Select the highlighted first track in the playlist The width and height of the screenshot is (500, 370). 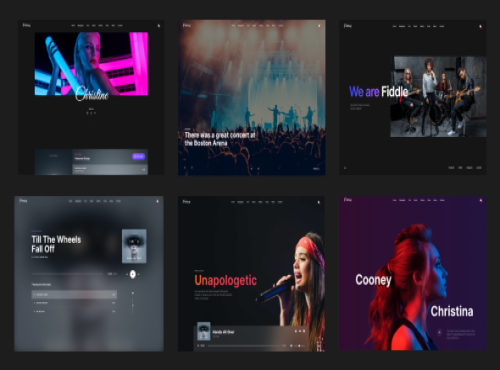(x=74, y=294)
